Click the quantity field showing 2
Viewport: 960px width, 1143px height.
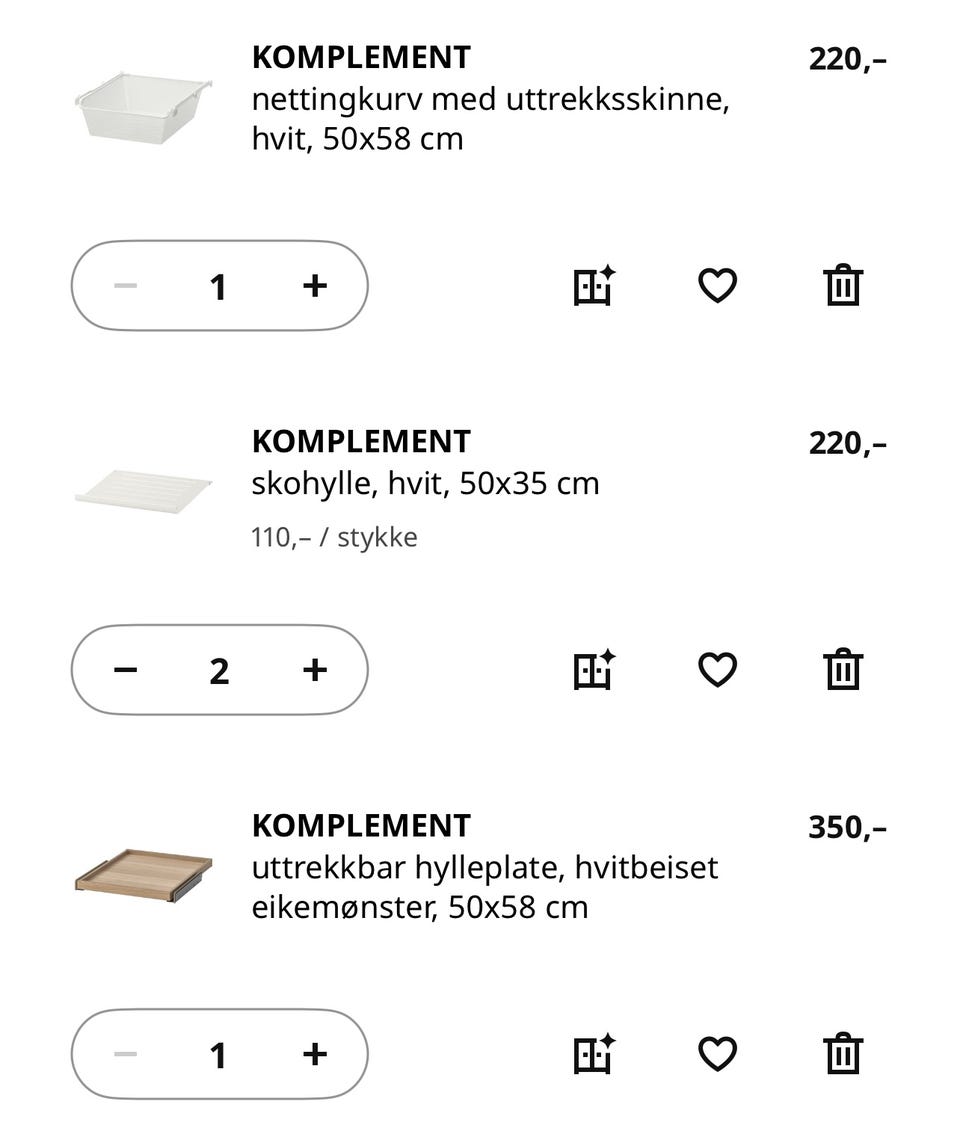pyautogui.click(x=219, y=671)
